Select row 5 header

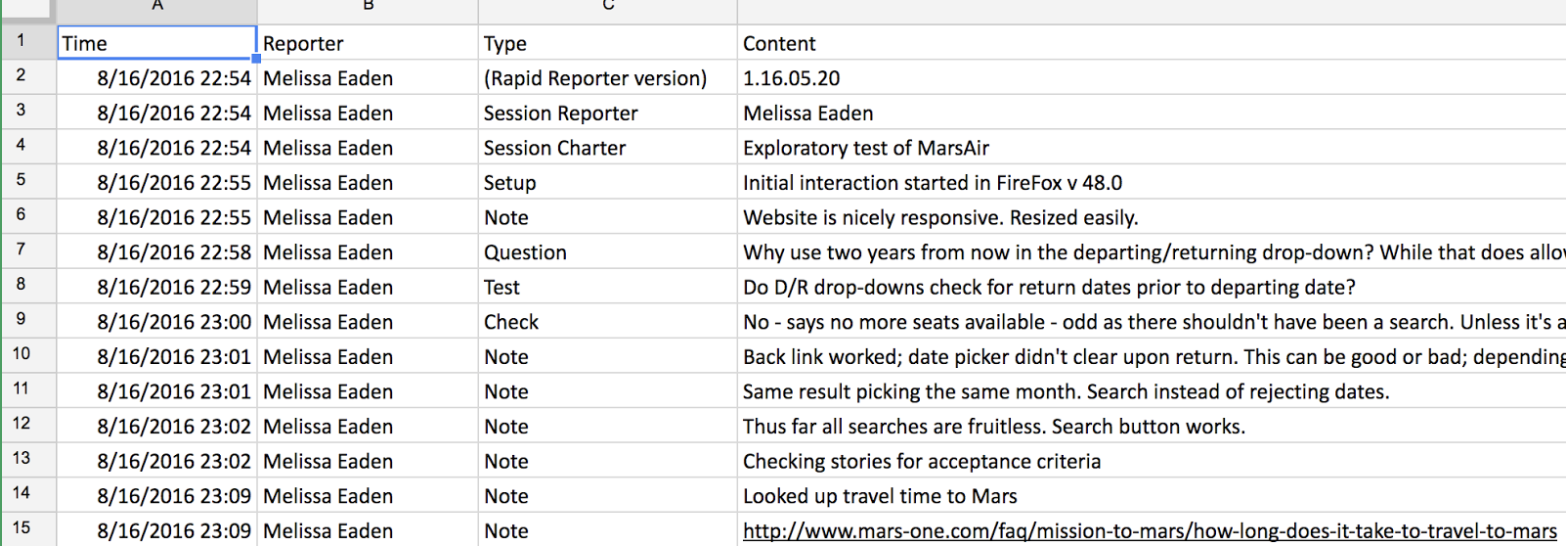tap(22, 182)
